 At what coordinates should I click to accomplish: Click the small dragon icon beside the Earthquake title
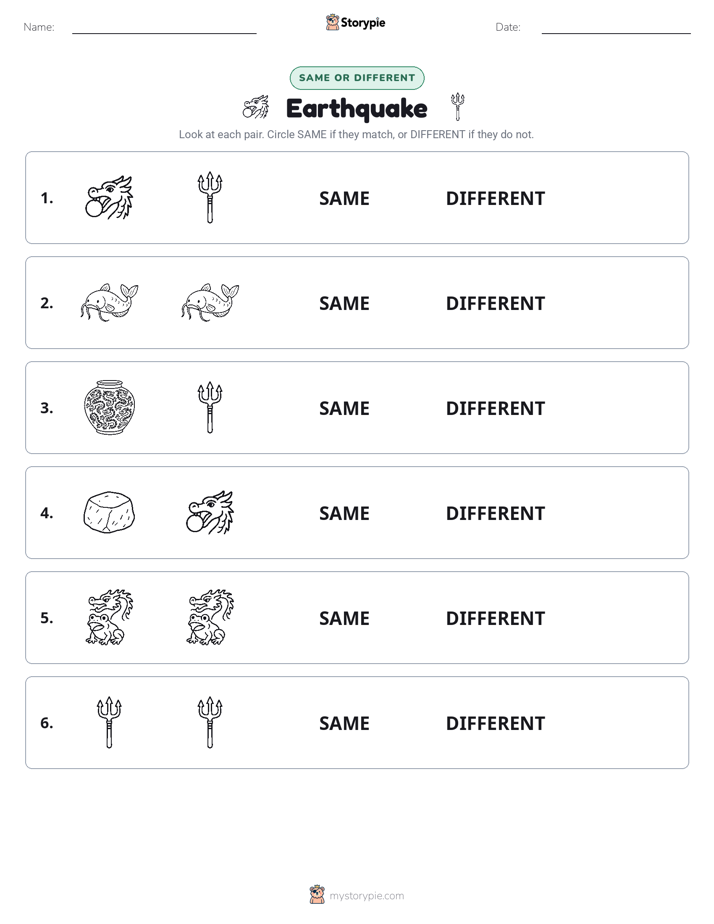[x=256, y=107]
